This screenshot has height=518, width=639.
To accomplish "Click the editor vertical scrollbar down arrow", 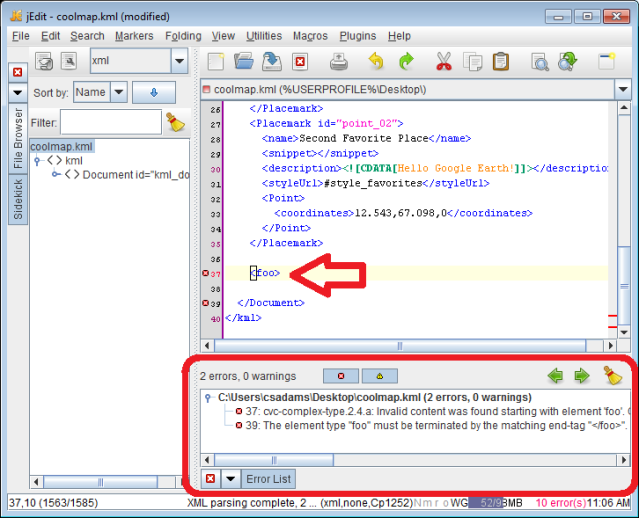I will 624,332.
